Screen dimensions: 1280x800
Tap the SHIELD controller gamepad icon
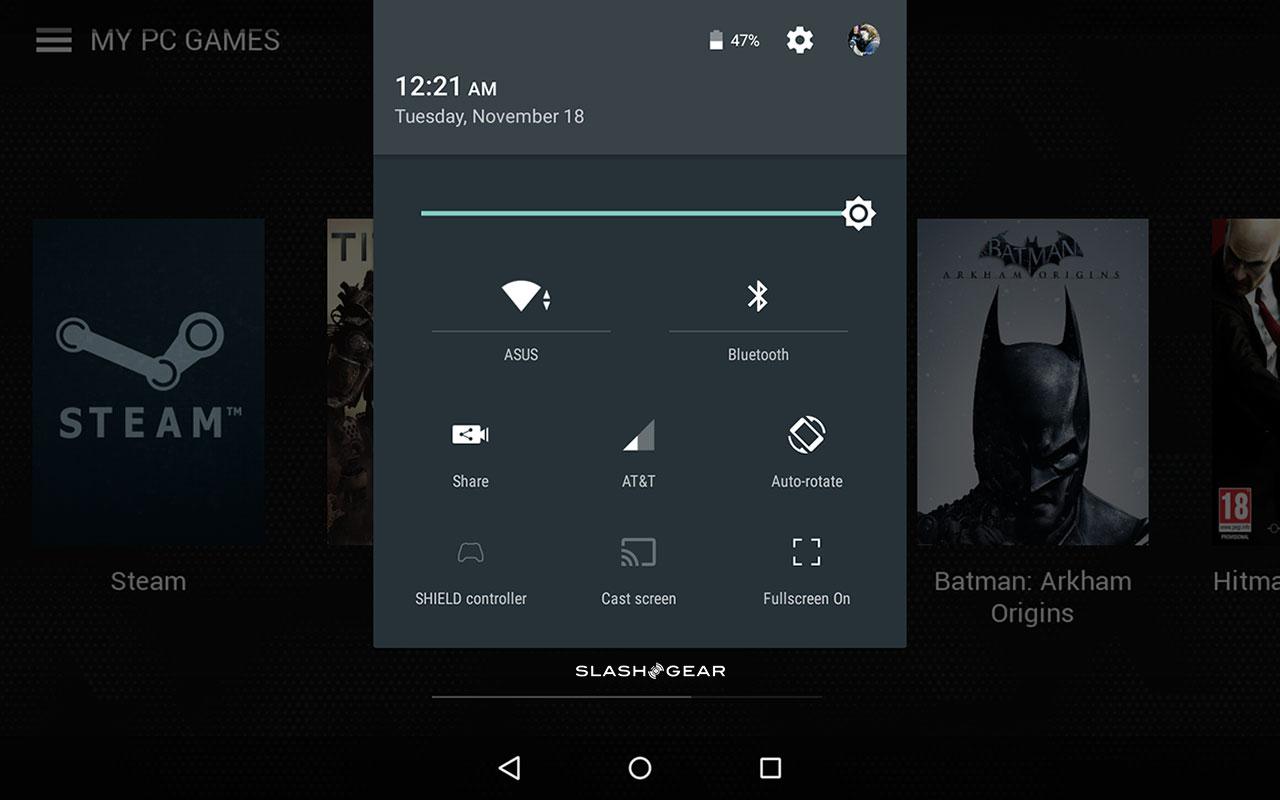point(471,552)
